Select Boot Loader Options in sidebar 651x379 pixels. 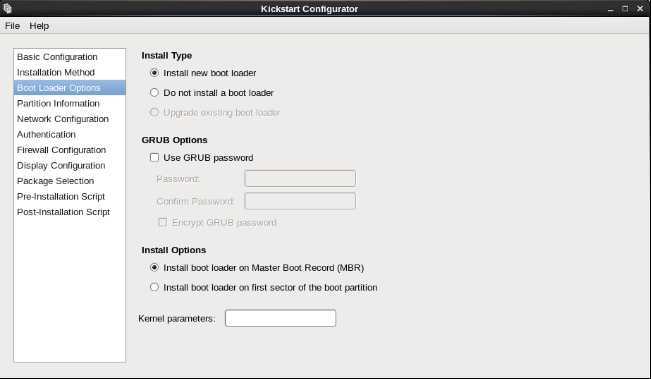[x=69, y=88]
